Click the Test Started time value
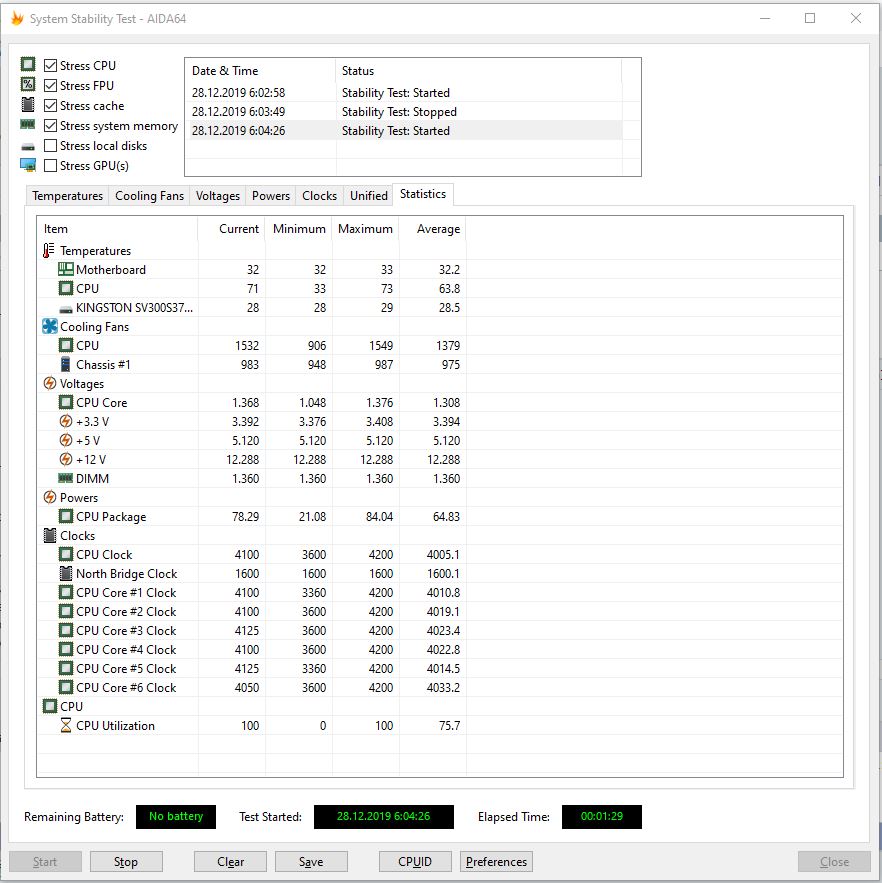This screenshot has height=883, width=882. coord(384,817)
